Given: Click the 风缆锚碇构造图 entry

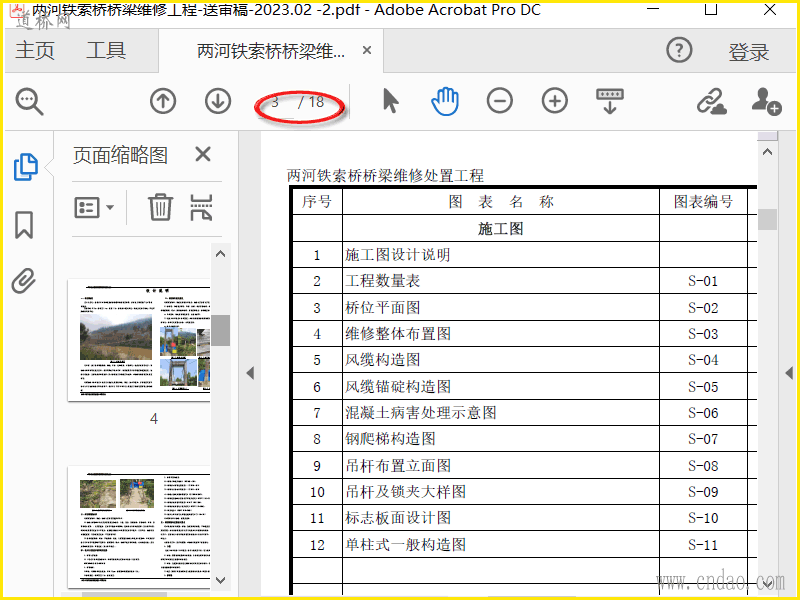Looking at the screenshot, I should (x=398, y=387).
